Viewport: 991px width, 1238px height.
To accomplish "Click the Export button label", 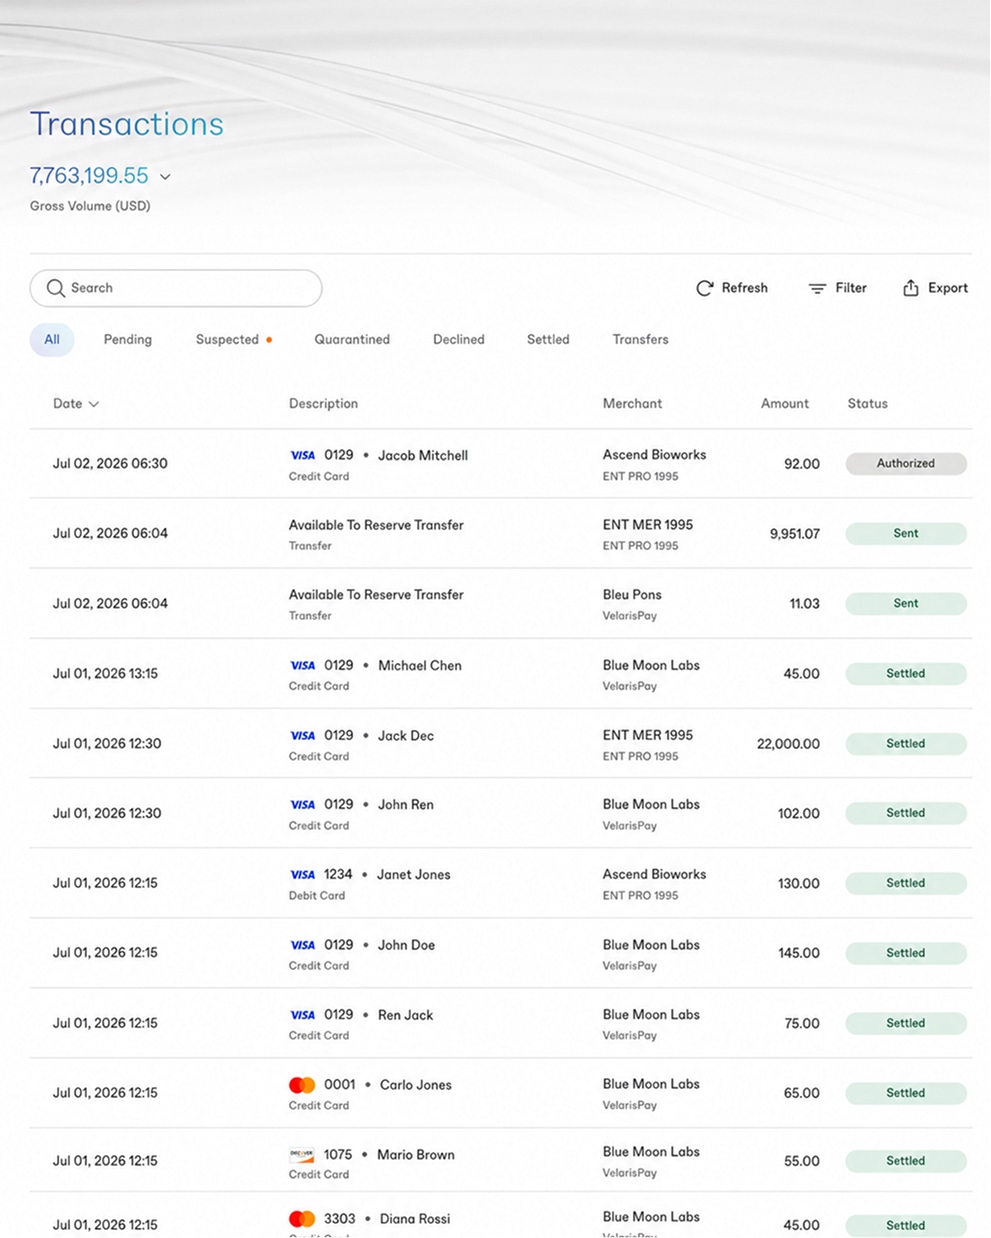I will coord(948,288).
